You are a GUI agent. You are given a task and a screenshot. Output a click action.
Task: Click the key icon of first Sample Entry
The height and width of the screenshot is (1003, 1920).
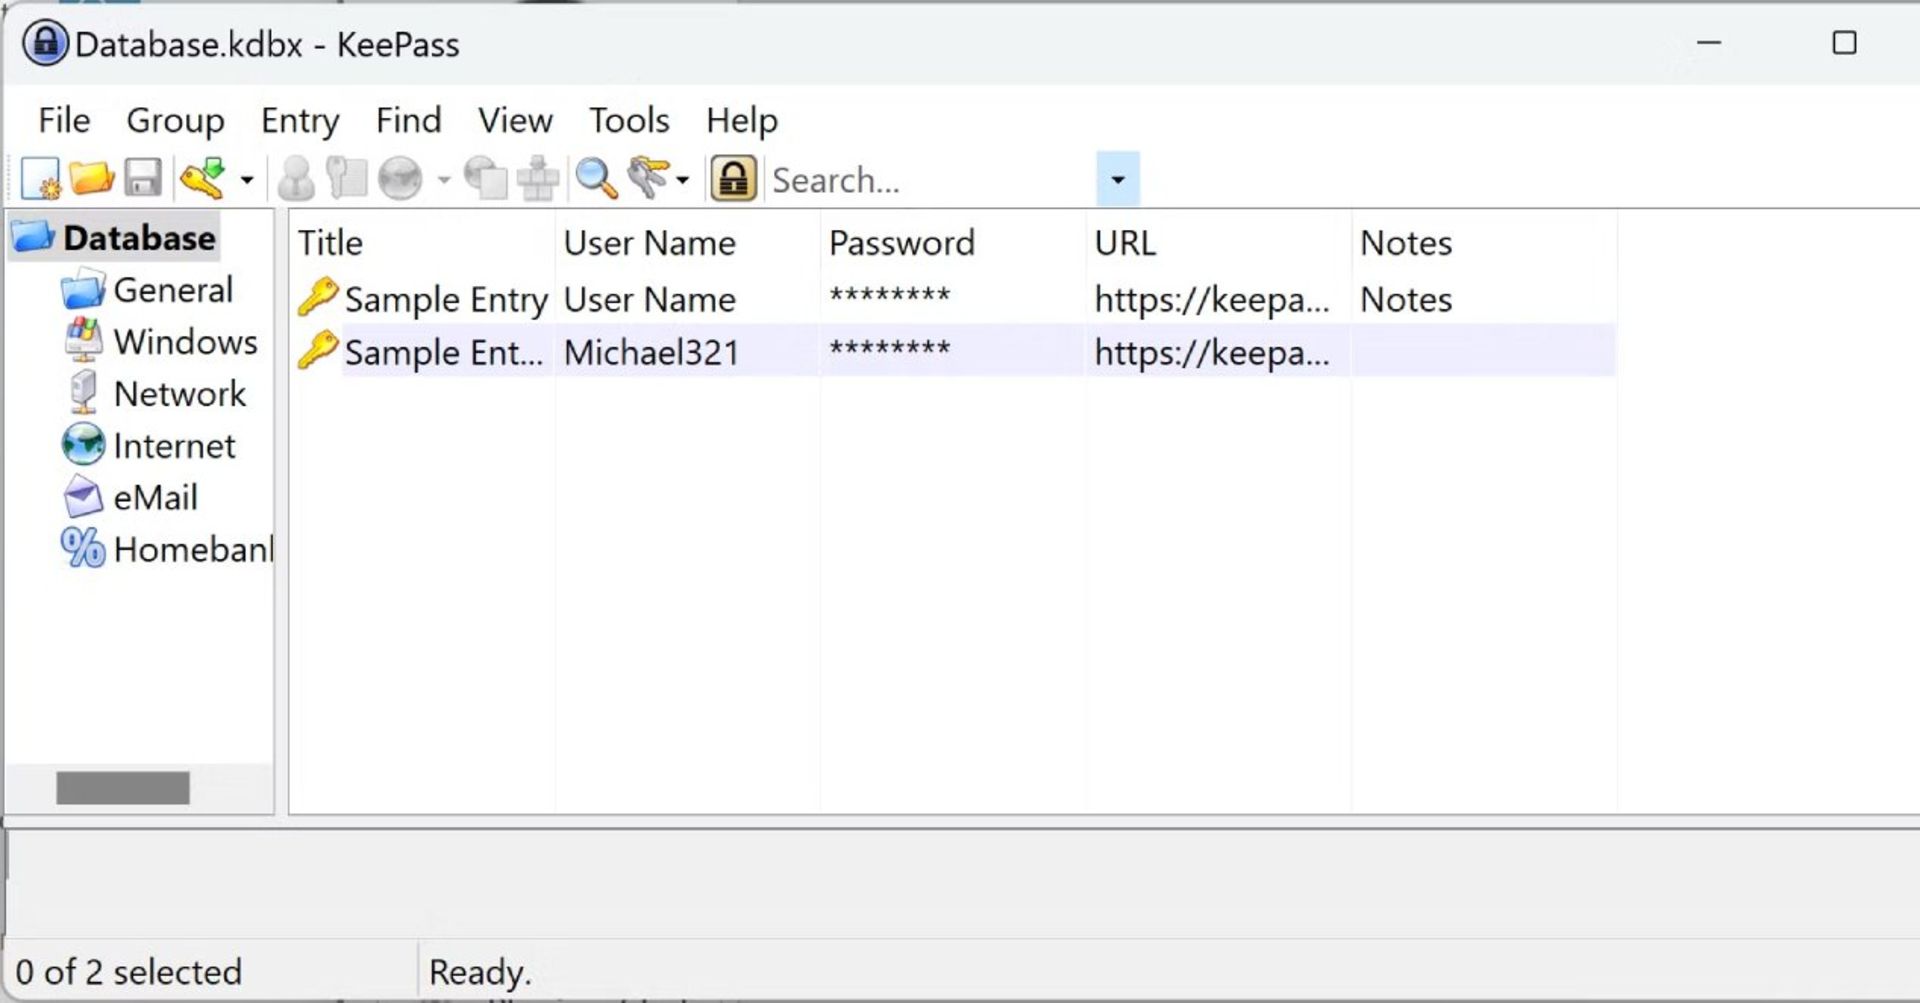point(318,298)
